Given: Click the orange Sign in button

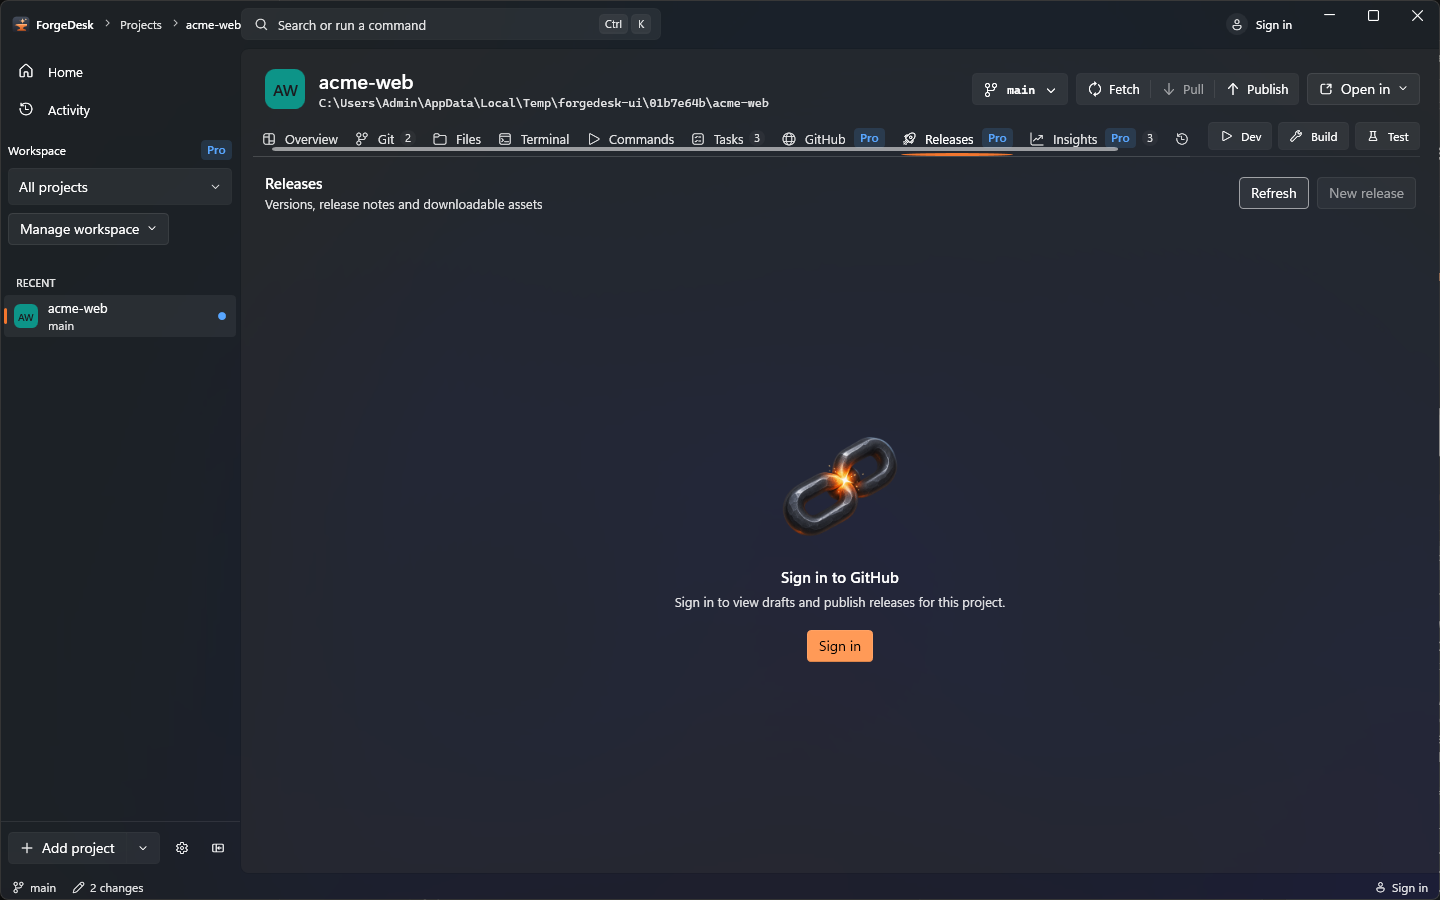Looking at the screenshot, I should (840, 646).
